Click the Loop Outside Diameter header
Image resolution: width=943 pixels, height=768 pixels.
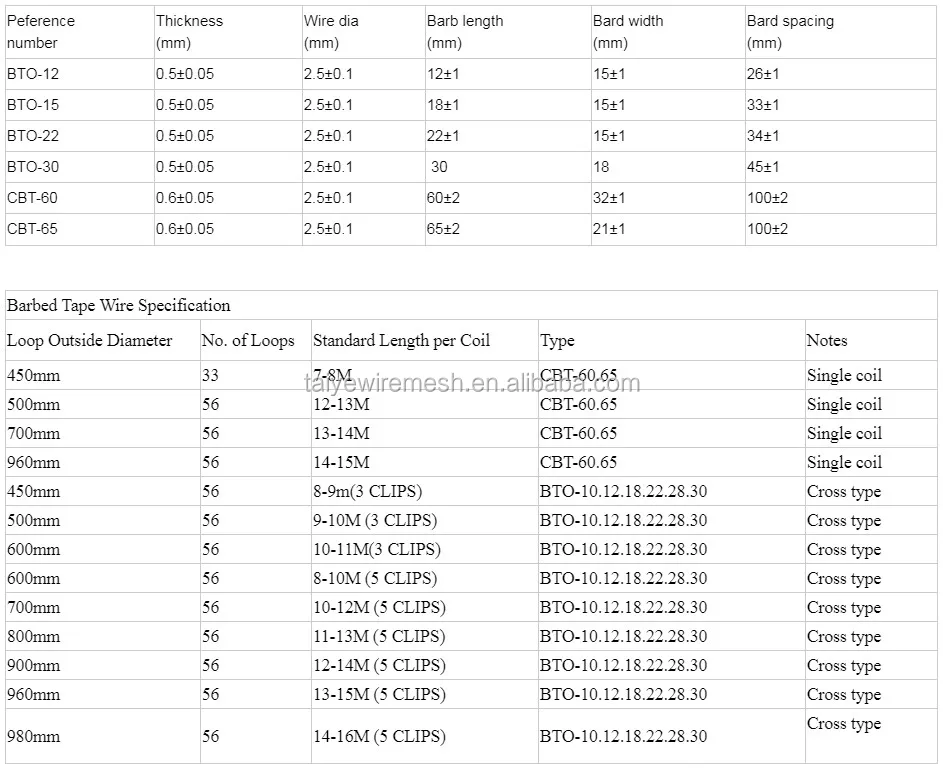[89, 340]
